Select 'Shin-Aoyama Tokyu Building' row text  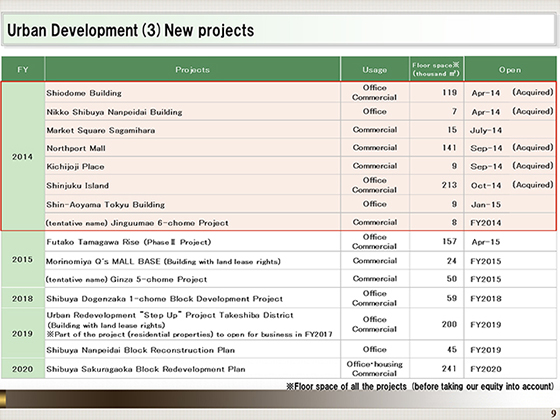coord(105,205)
